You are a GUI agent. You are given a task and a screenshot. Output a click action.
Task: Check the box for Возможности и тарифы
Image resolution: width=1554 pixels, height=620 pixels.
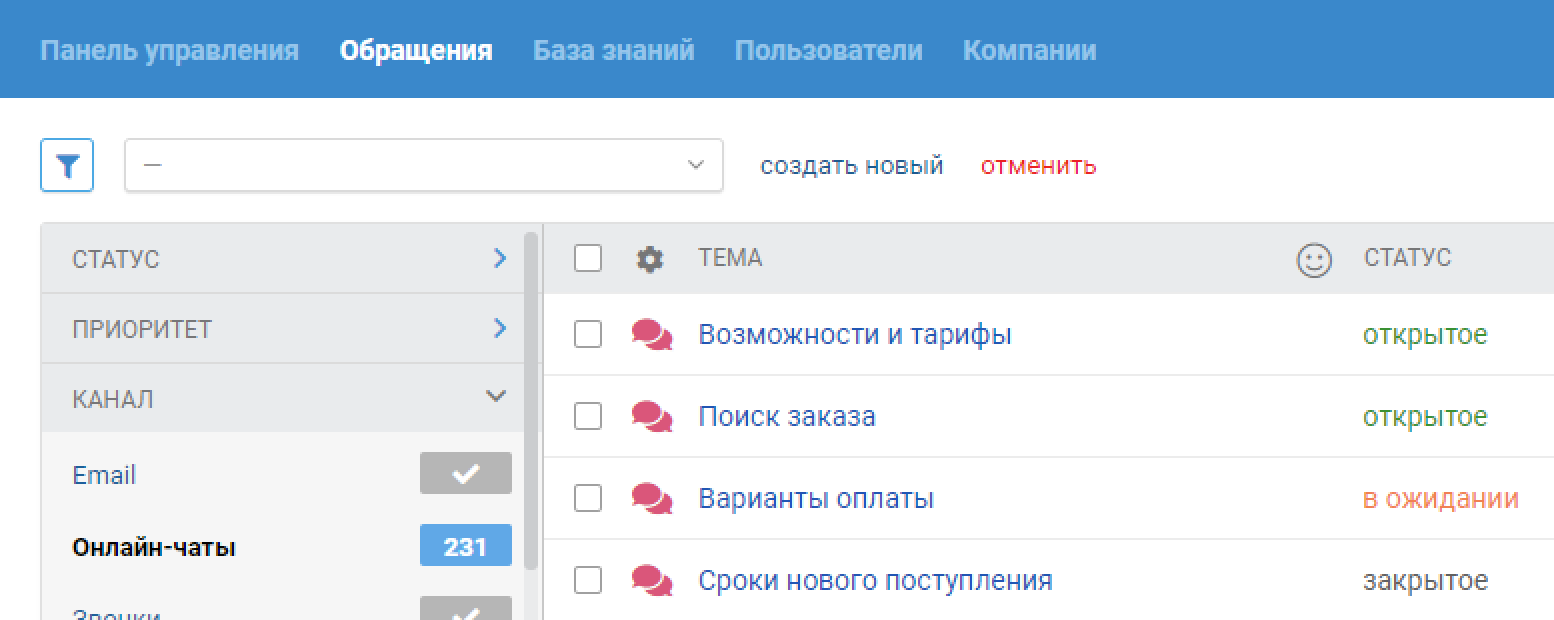click(588, 334)
